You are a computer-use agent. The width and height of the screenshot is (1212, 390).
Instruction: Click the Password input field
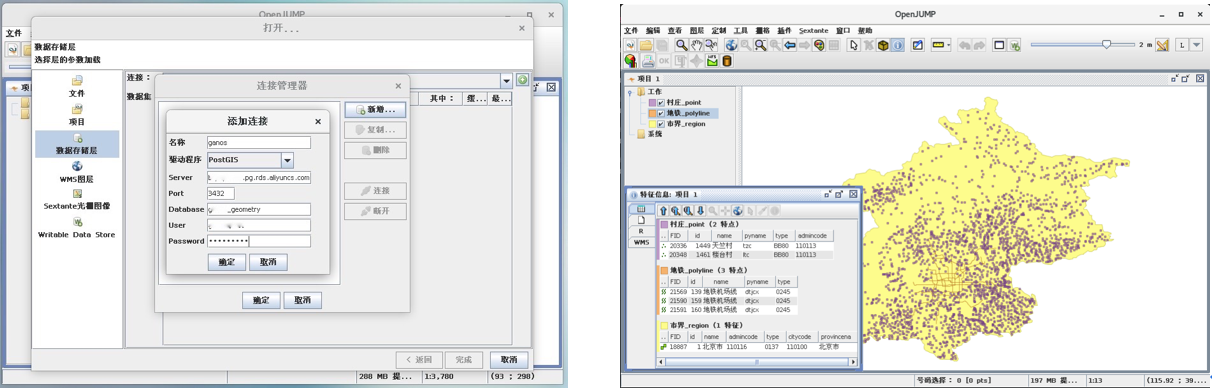pyautogui.click(x=258, y=241)
